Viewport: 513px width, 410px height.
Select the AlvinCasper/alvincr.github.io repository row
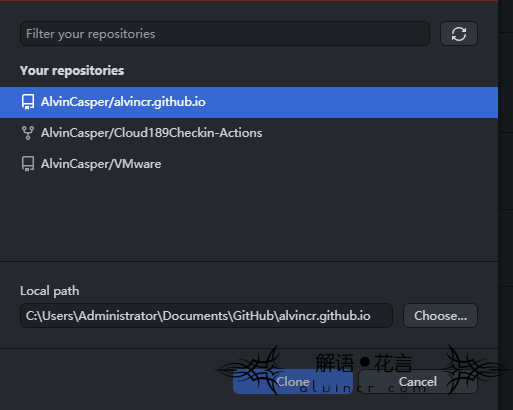tap(249, 102)
